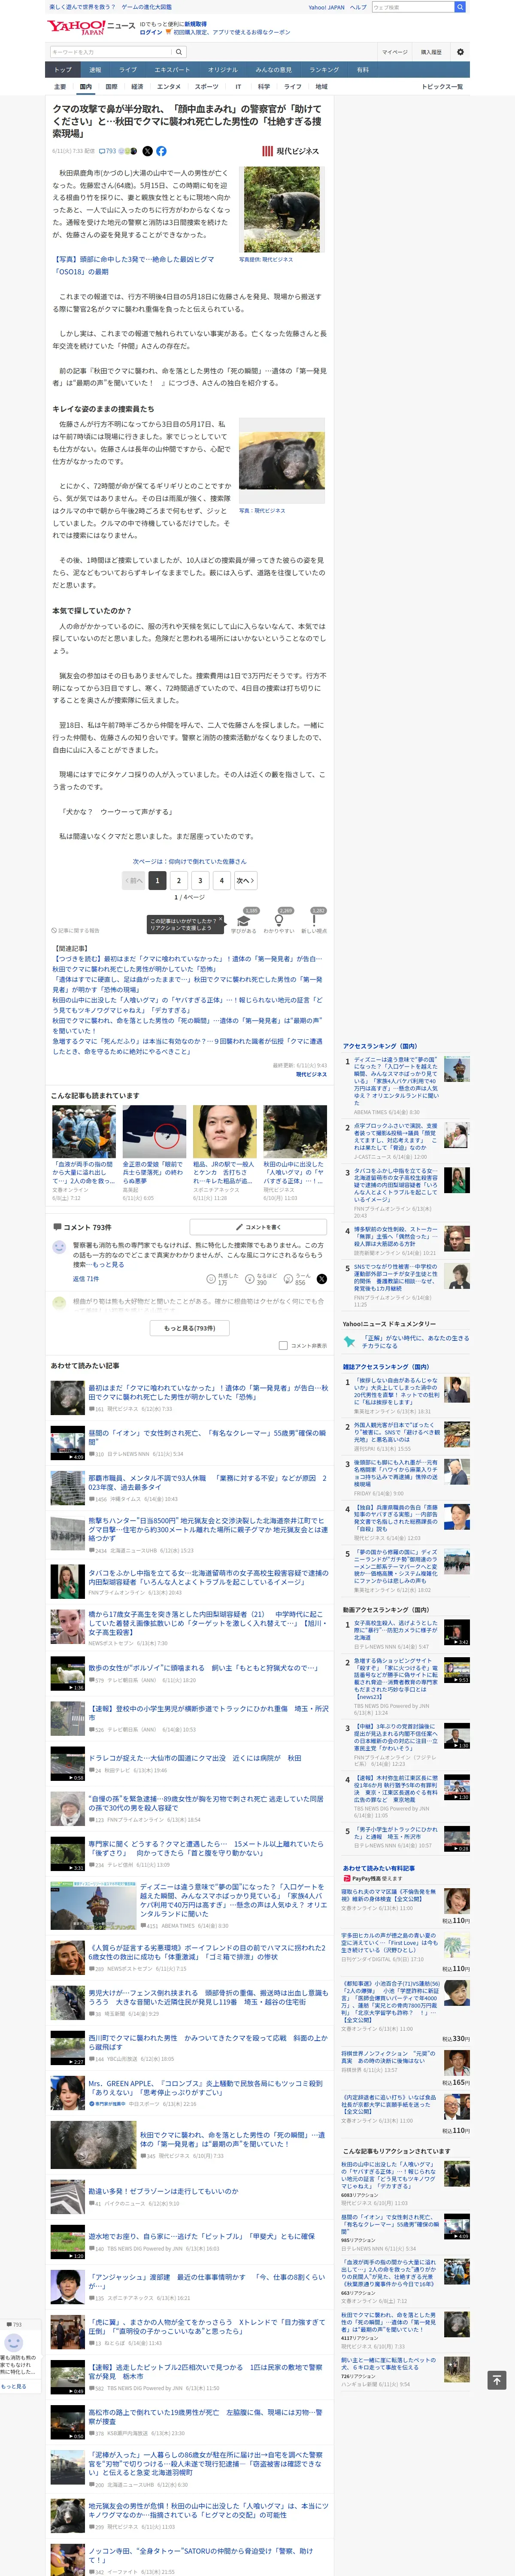
Task: Select the 速報 navigation tab
Action: pyautogui.click(x=95, y=70)
